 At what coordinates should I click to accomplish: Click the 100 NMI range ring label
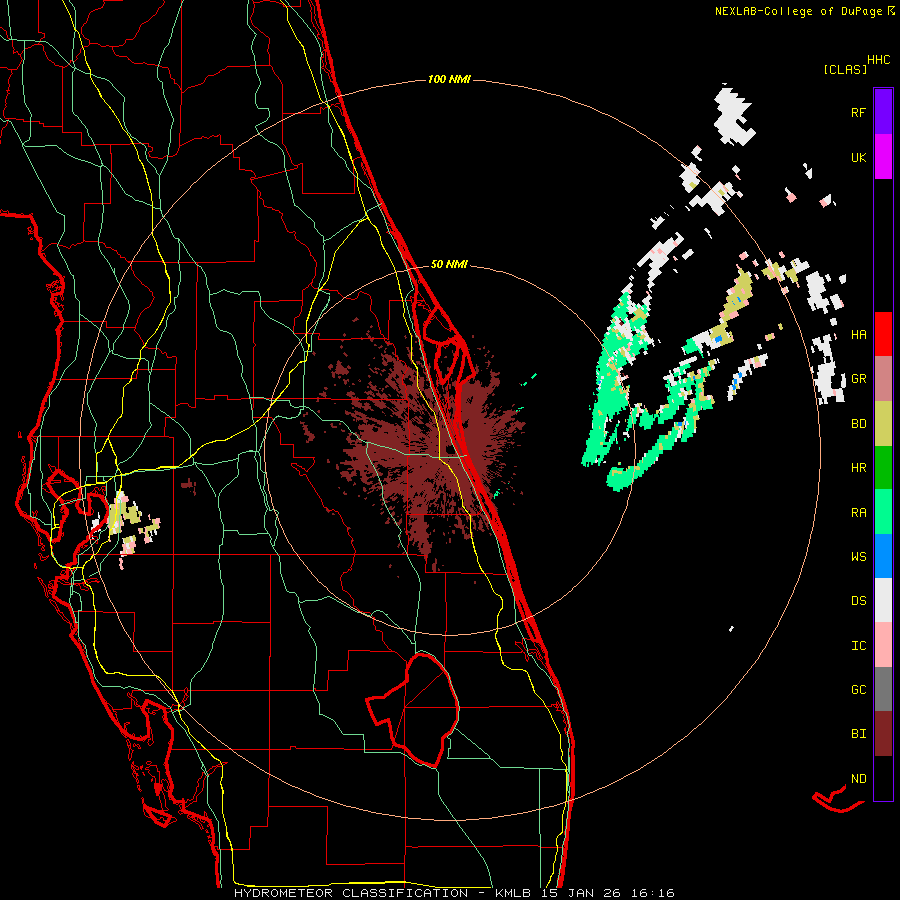click(449, 79)
